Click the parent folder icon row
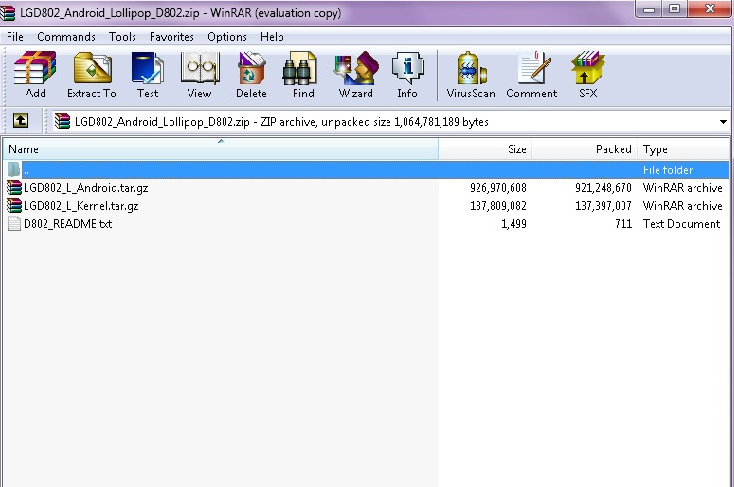This screenshot has width=734, height=487. (x=366, y=170)
